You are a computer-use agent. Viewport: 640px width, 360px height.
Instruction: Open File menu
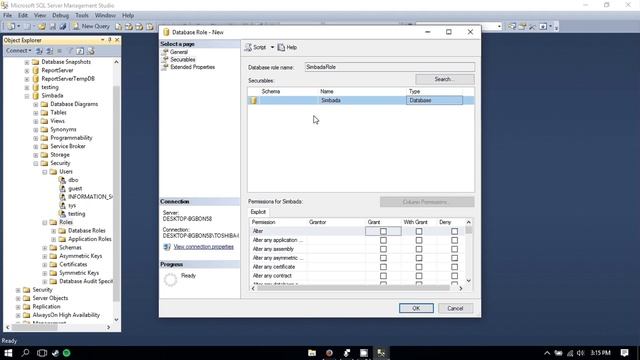7,15
